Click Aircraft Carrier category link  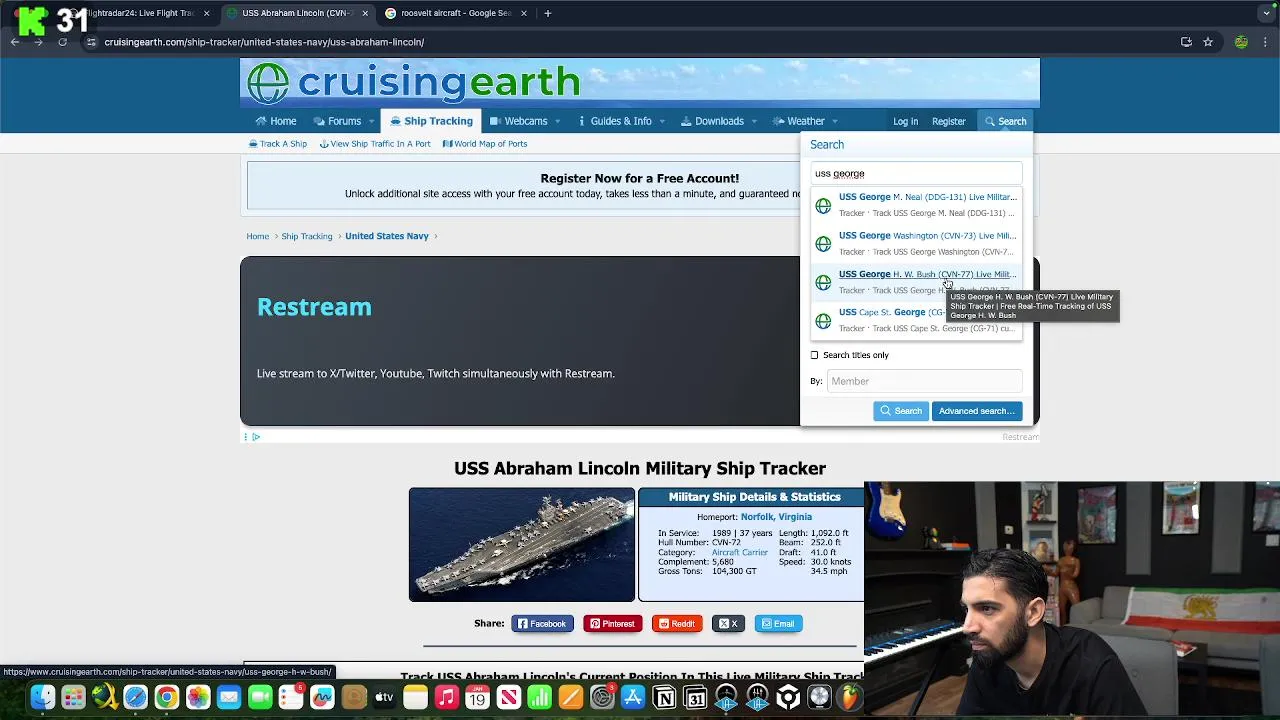coord(740,552)
